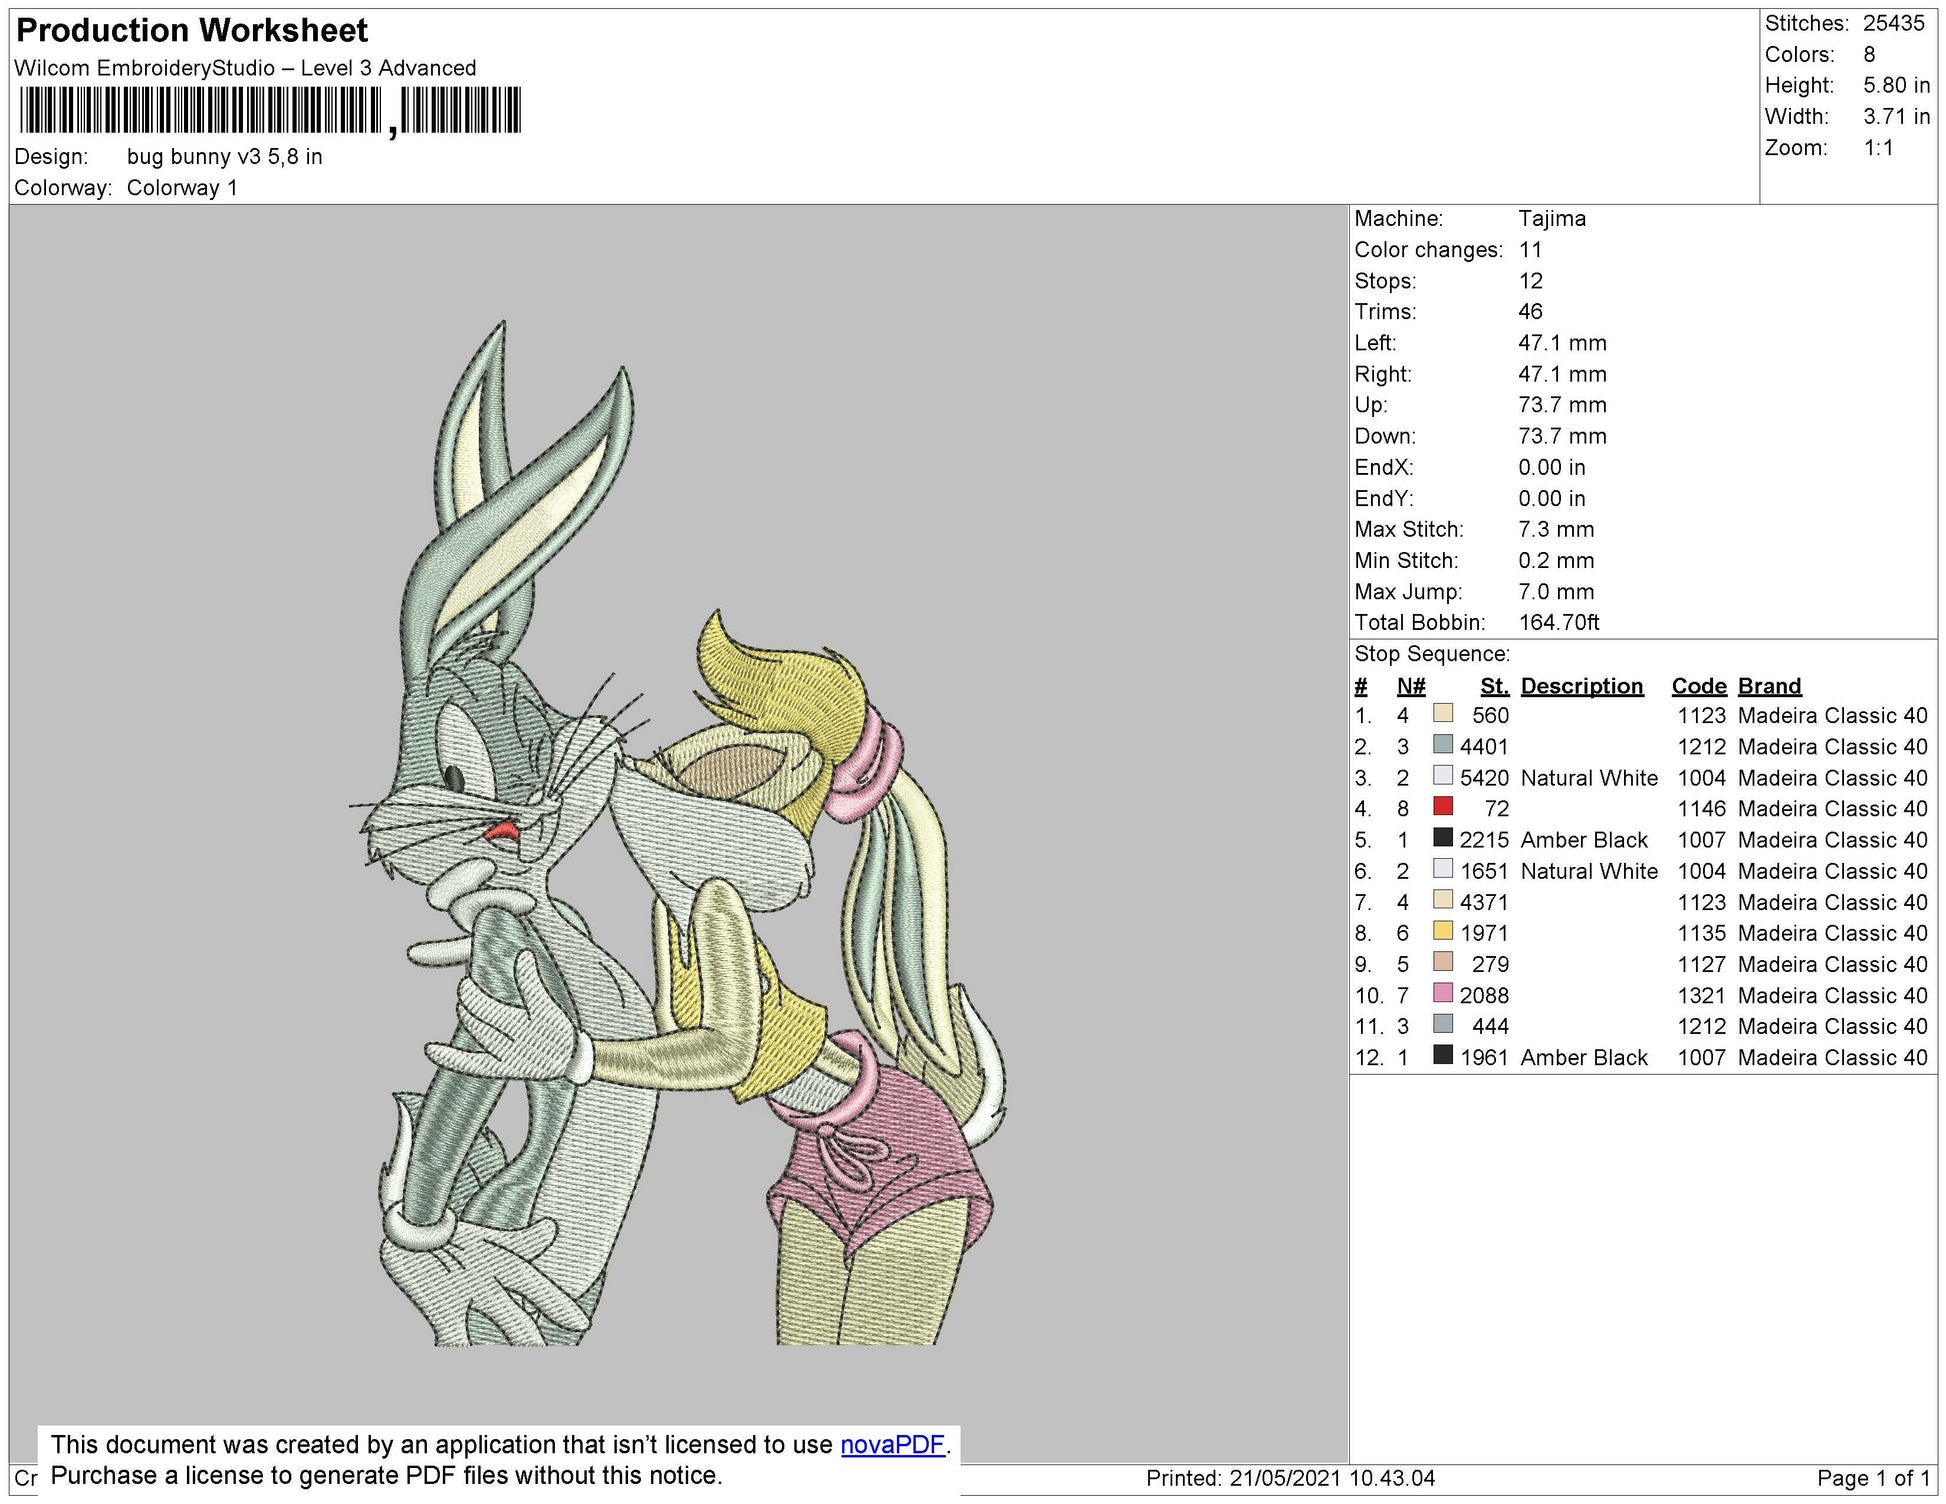Image resolution: width=1946 pixels, height=1504 pixels.
Task: Click stitch count '5420' in row 3
Action: pos(1484,778)
